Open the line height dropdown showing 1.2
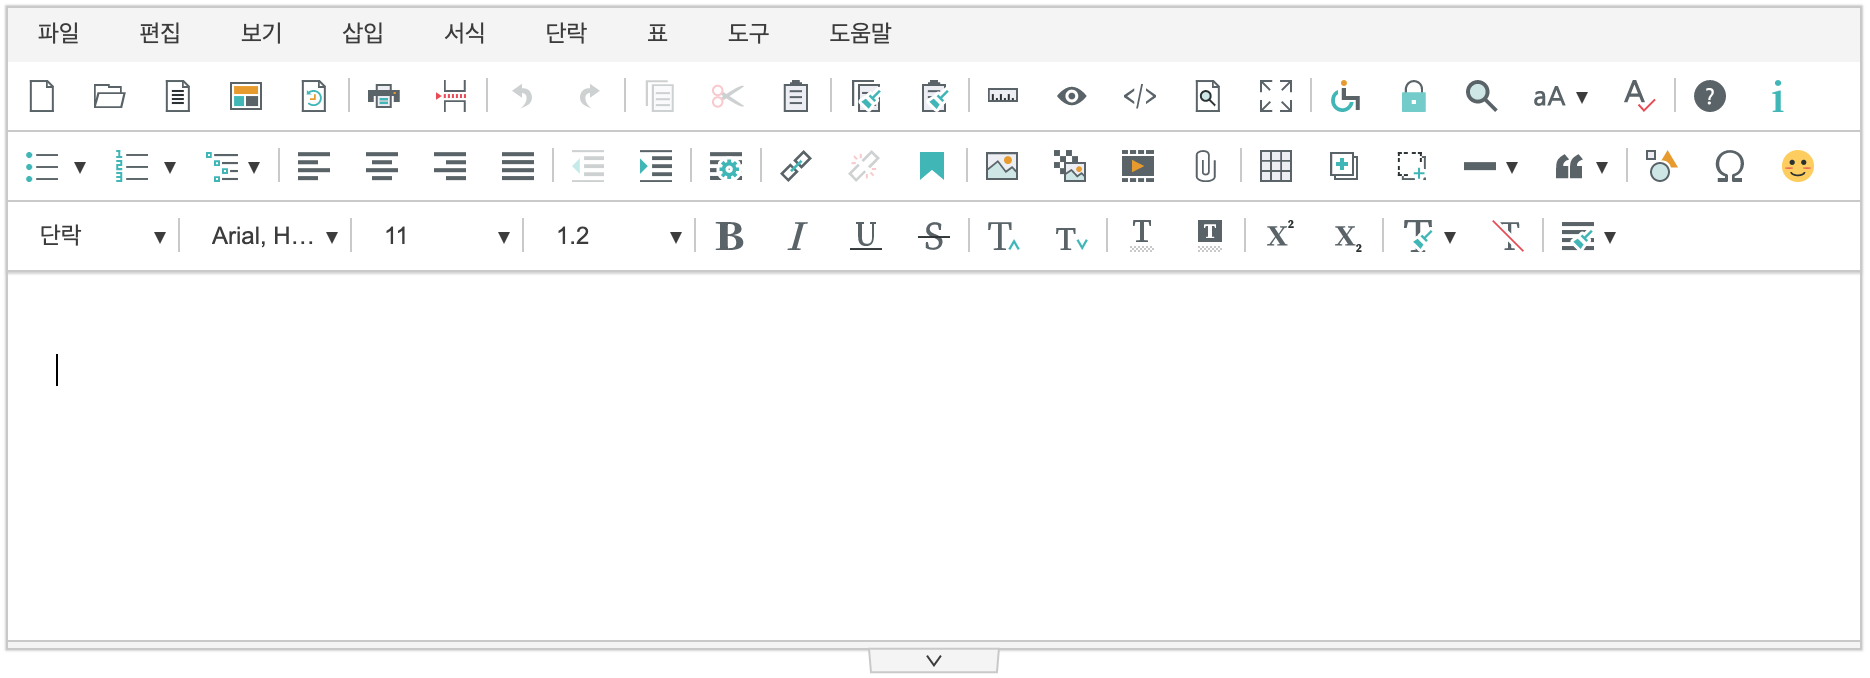 (x=618, y=237)
